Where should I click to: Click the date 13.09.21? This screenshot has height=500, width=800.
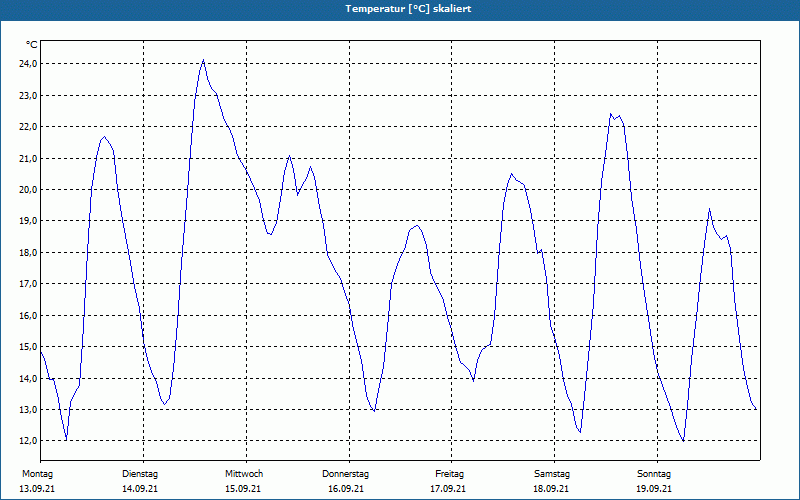click(37, 489)
